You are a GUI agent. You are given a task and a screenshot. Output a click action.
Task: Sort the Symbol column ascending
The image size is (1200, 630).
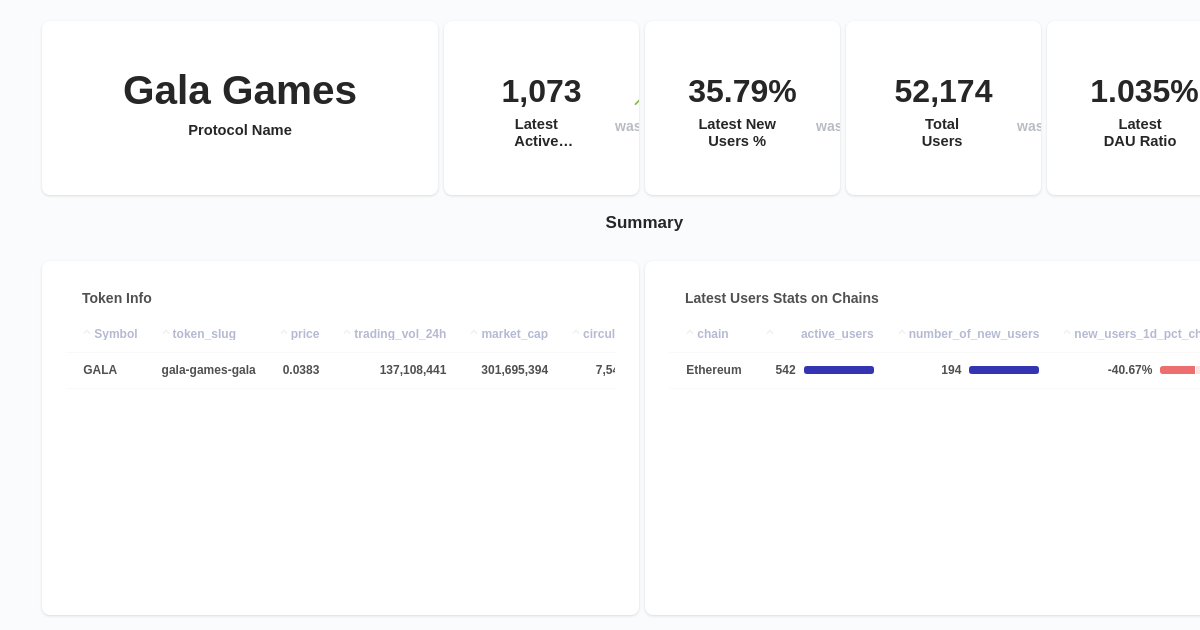(x=88, y=334)
